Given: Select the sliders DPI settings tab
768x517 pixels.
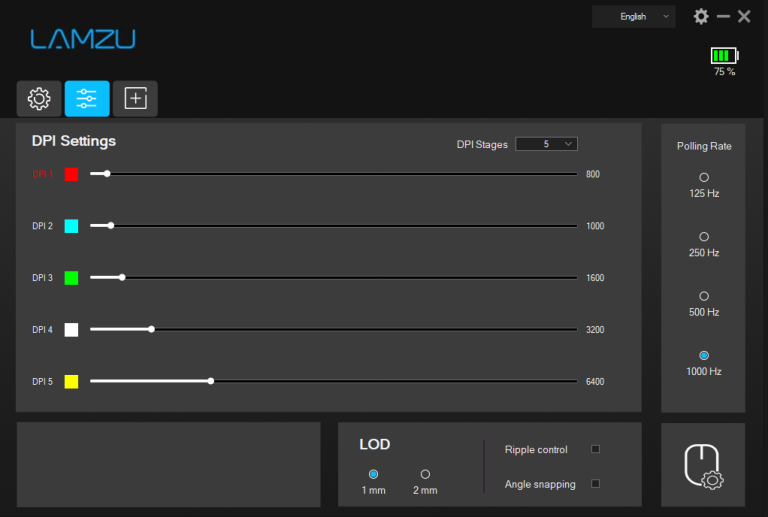Looking at the screenshot, I should coord(87,99).
